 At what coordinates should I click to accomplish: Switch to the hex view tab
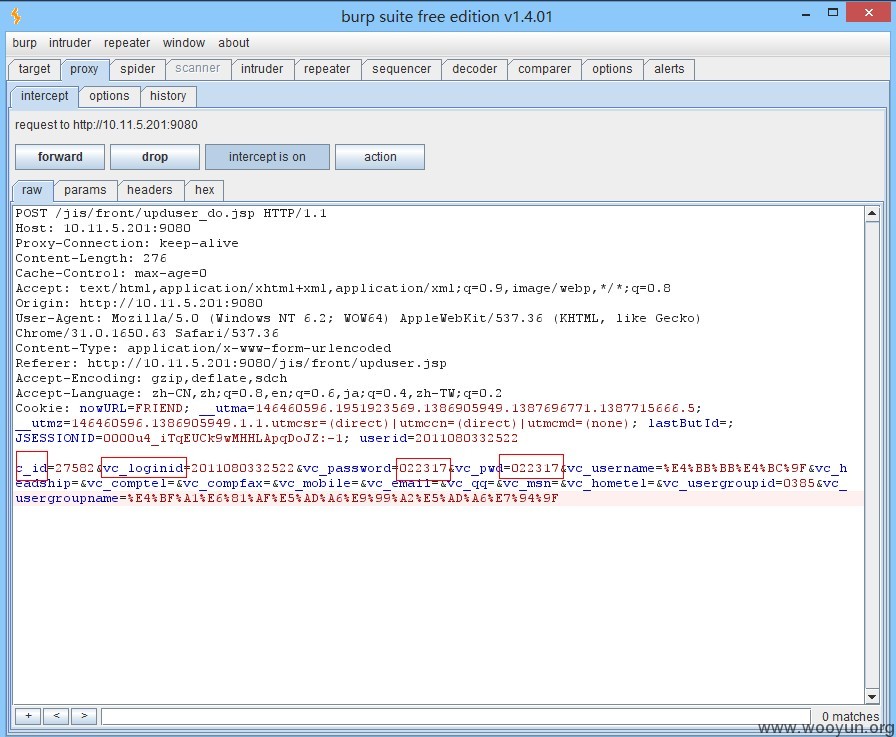(205, 190)
